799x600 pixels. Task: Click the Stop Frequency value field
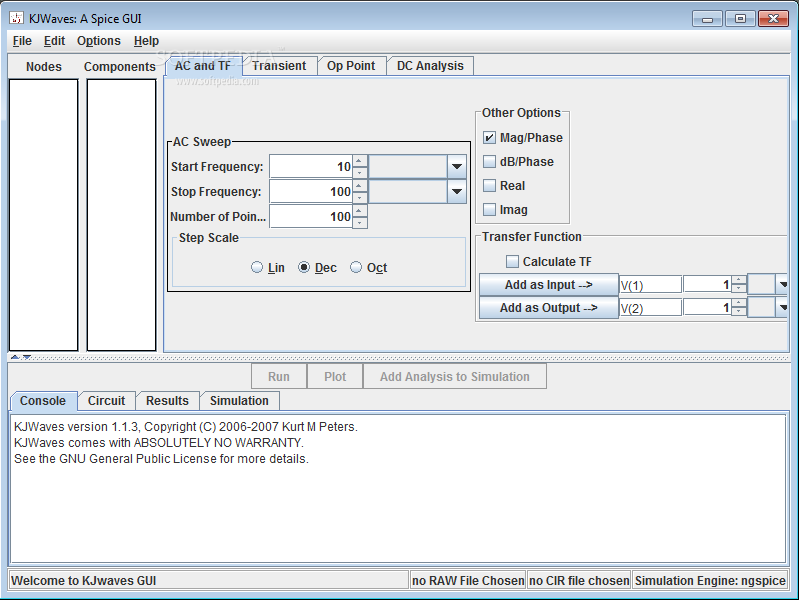(311, 192)
